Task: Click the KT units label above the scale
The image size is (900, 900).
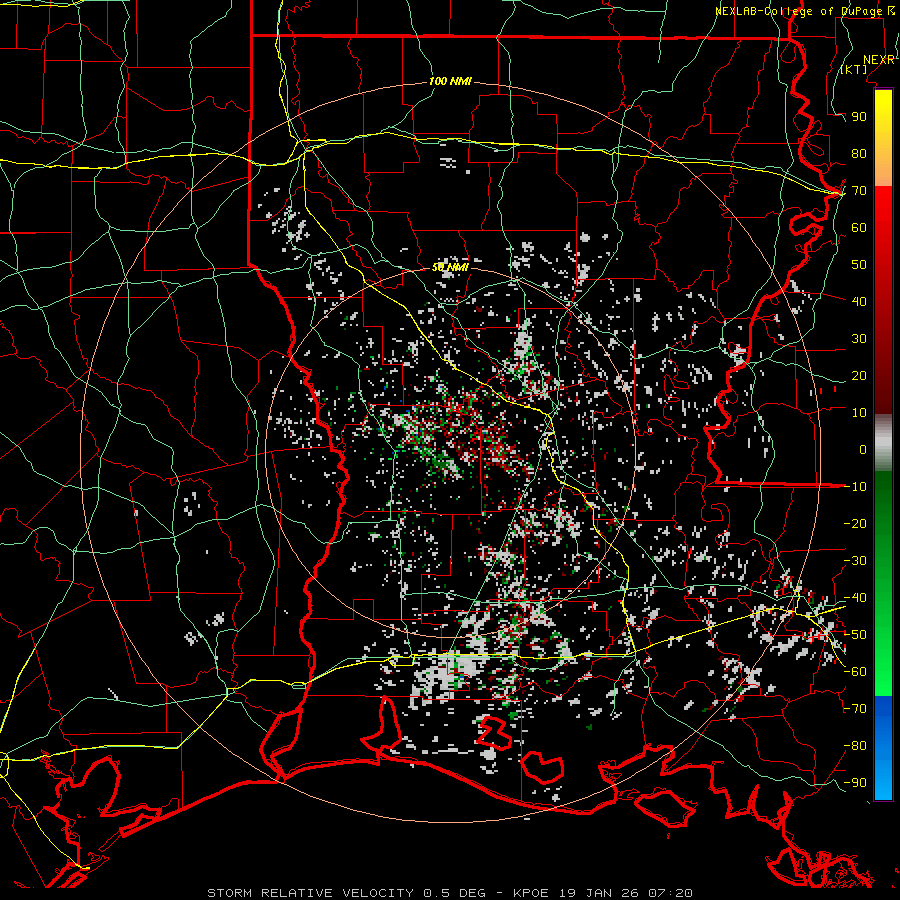Action: tap(854, 69)
